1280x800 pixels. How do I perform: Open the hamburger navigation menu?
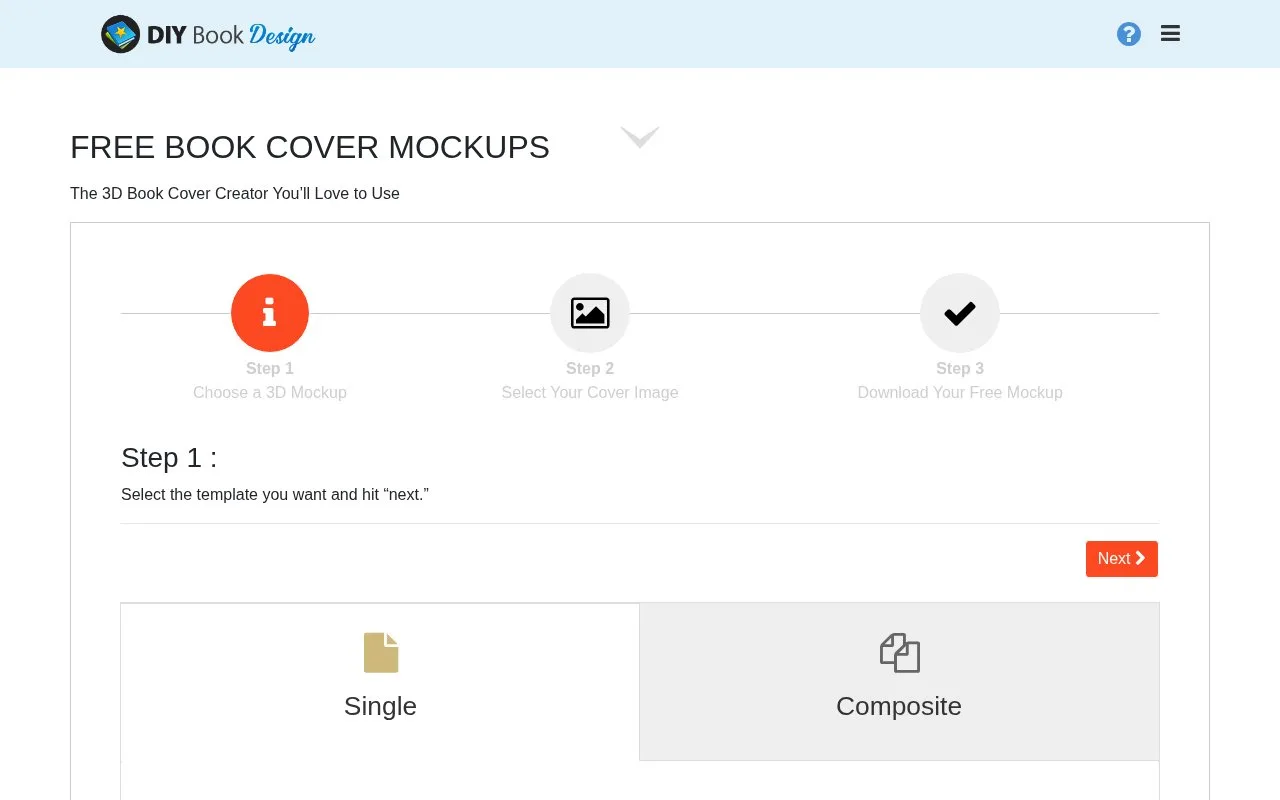pos(1170,34)
